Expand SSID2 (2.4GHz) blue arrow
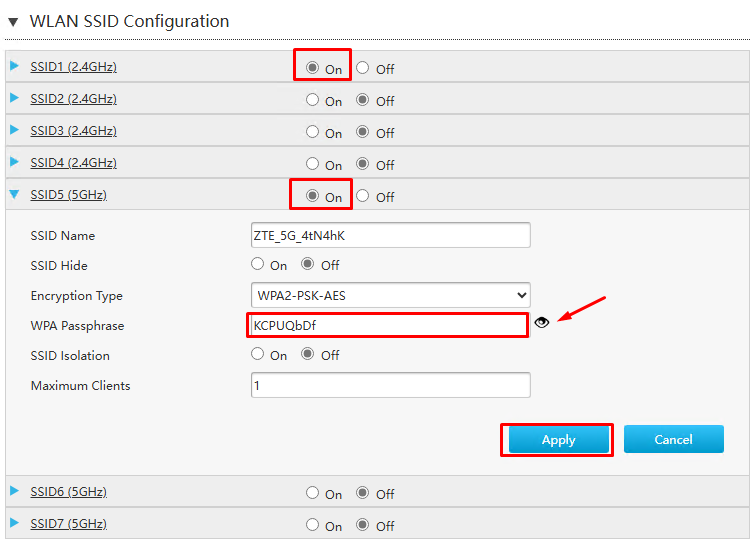This screenshot has width=751, height=550. coord(14,98)
